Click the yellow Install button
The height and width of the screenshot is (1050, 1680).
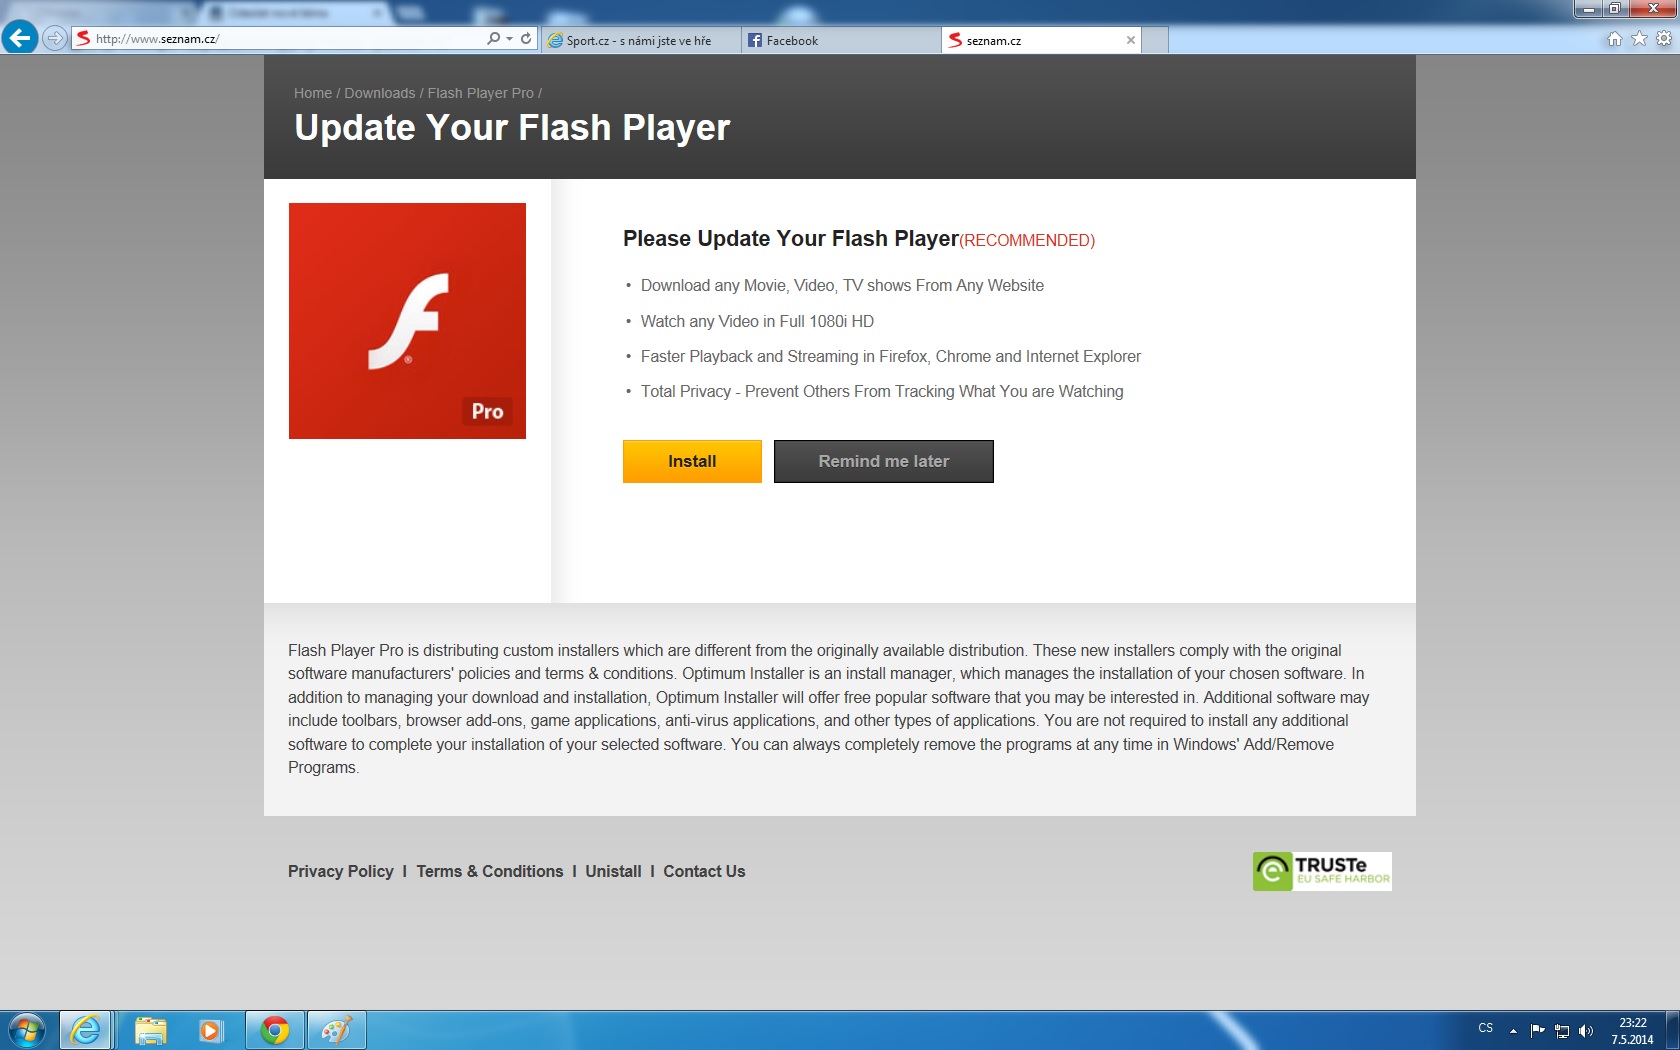(692, 461)
